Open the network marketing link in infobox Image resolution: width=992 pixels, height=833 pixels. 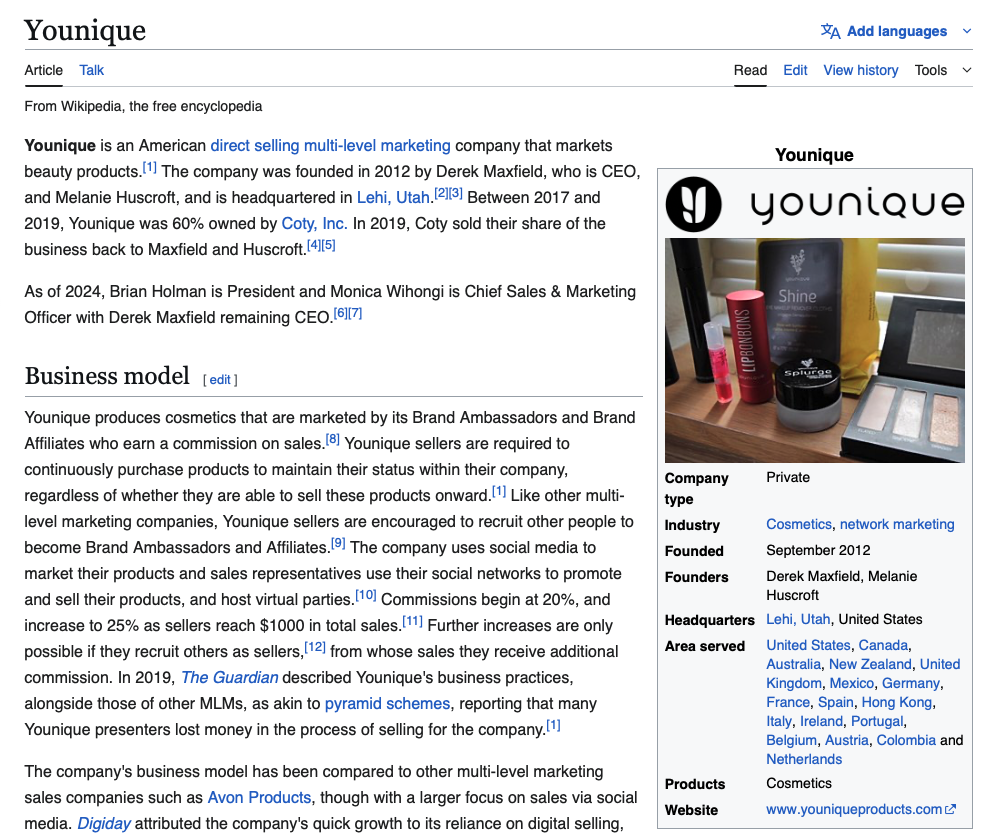[897, 524]
